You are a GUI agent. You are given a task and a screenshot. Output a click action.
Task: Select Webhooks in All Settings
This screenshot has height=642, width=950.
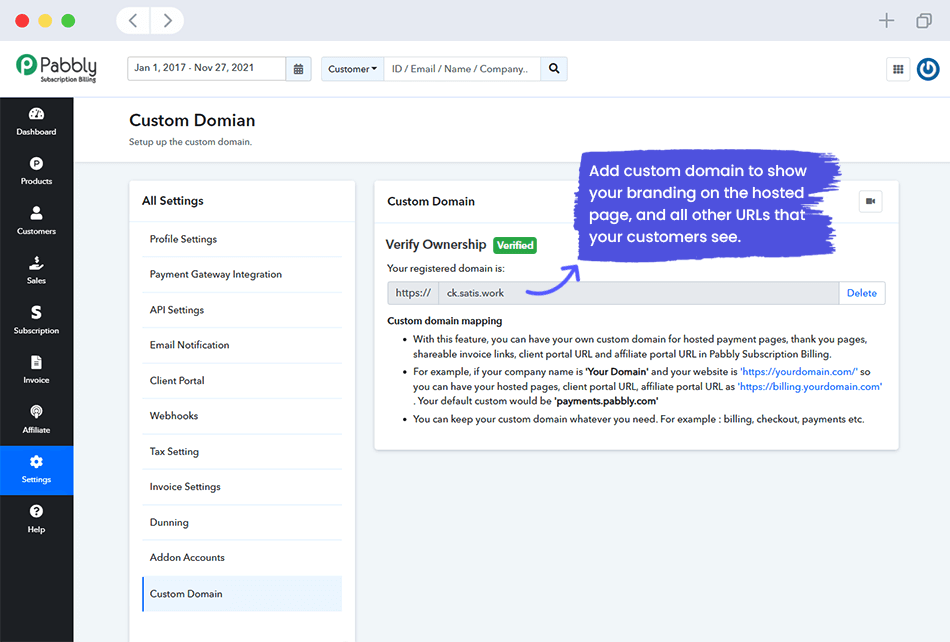click(x=176, y=415)
